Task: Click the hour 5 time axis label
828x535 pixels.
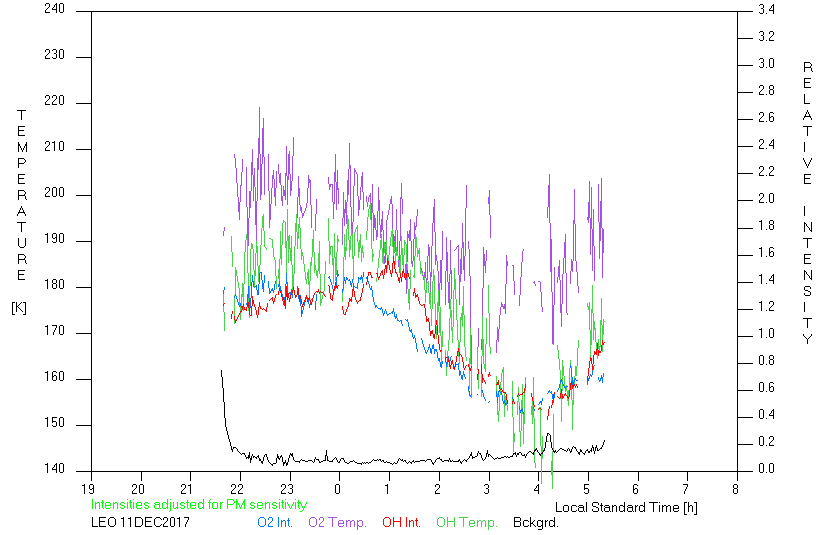Action: click(587, 489)
